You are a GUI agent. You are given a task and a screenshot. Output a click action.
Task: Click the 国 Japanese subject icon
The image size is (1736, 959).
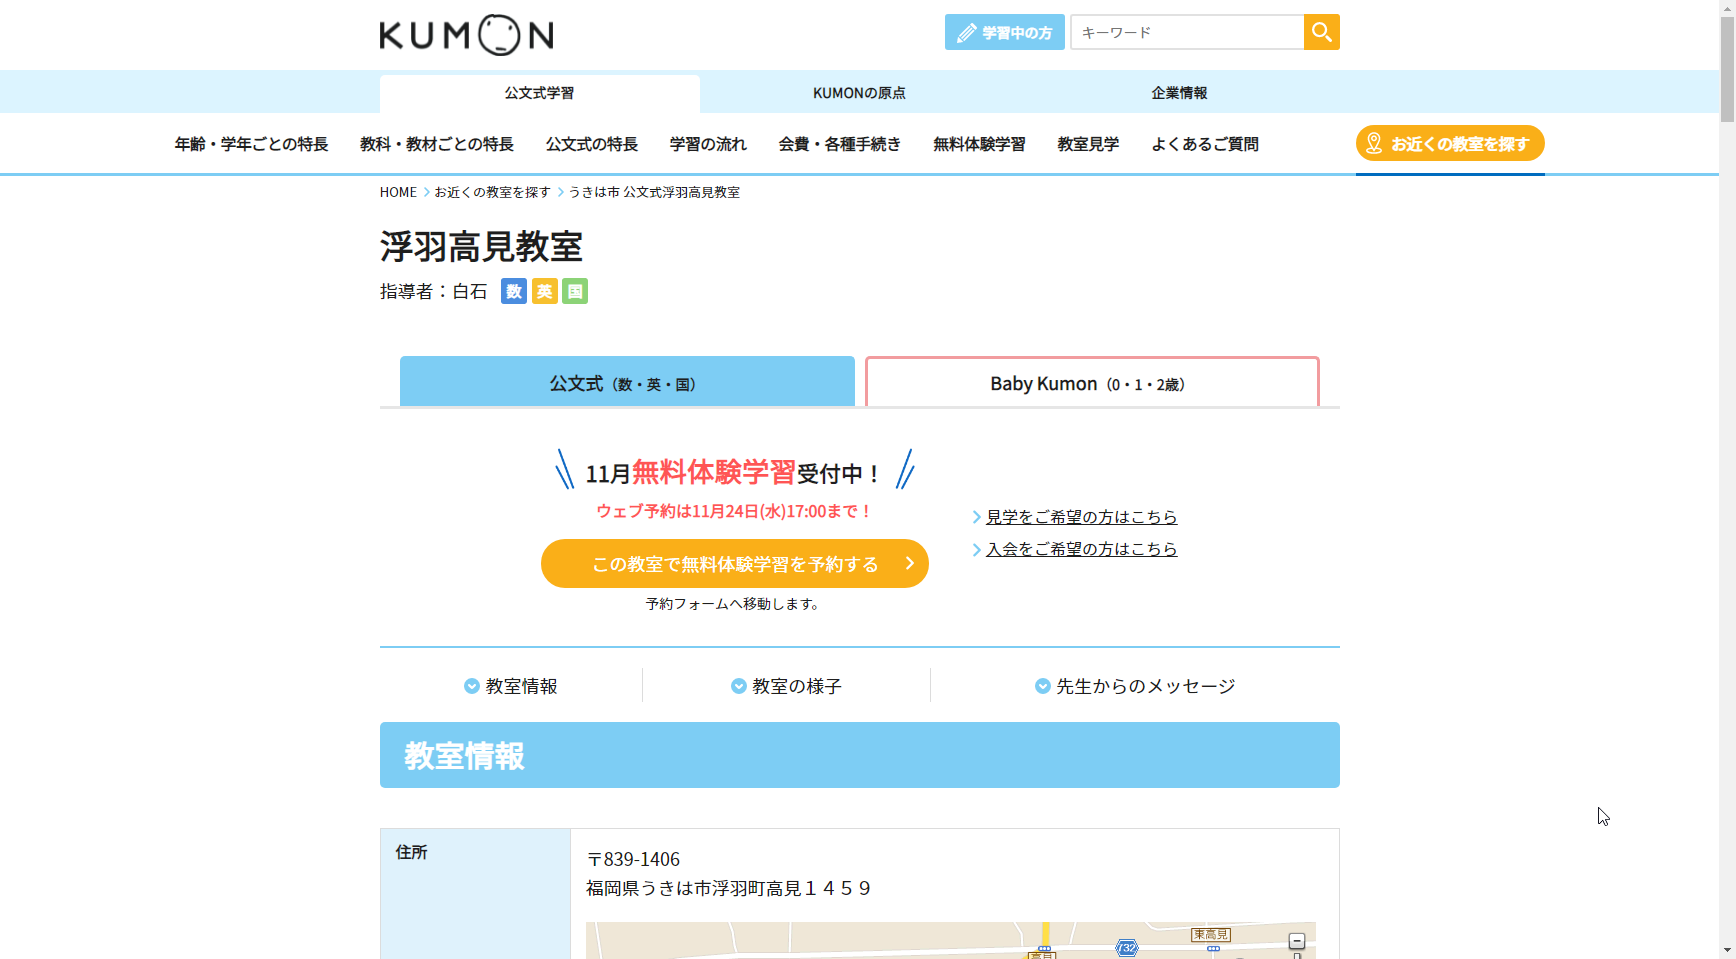[575, 291]
